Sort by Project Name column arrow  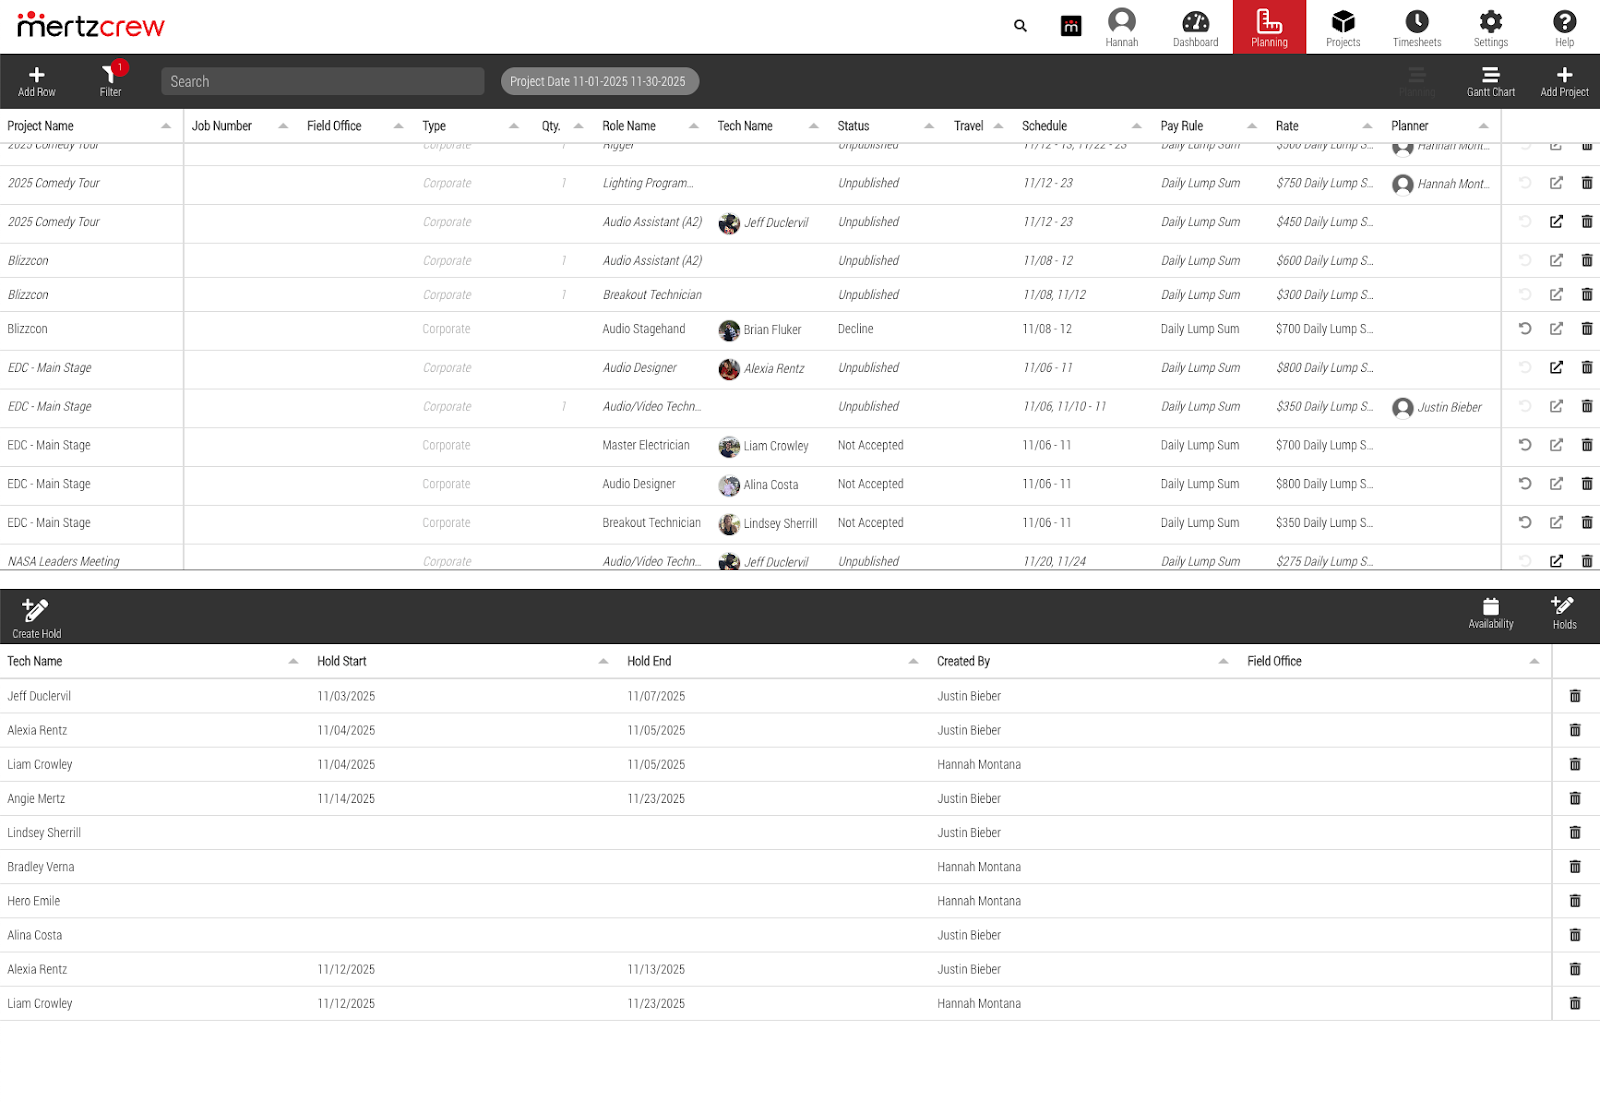[x=166, y=126]
